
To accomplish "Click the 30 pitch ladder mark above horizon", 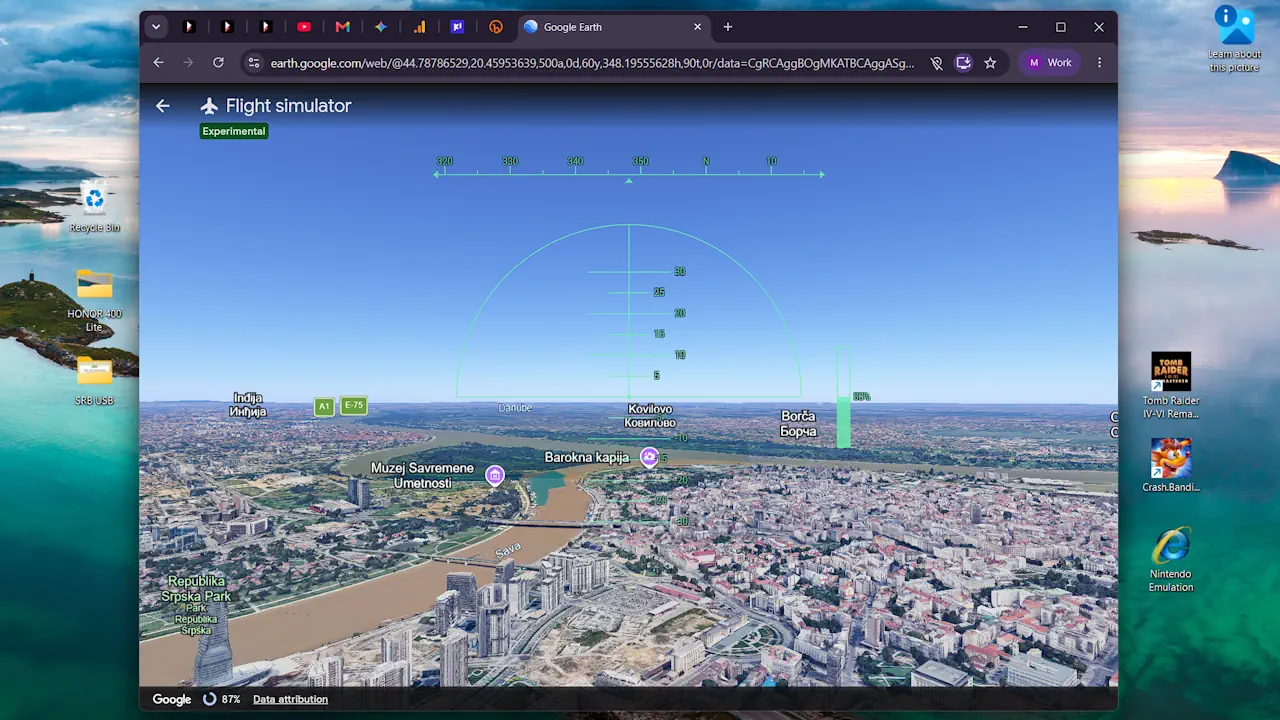I will point(680,272).
